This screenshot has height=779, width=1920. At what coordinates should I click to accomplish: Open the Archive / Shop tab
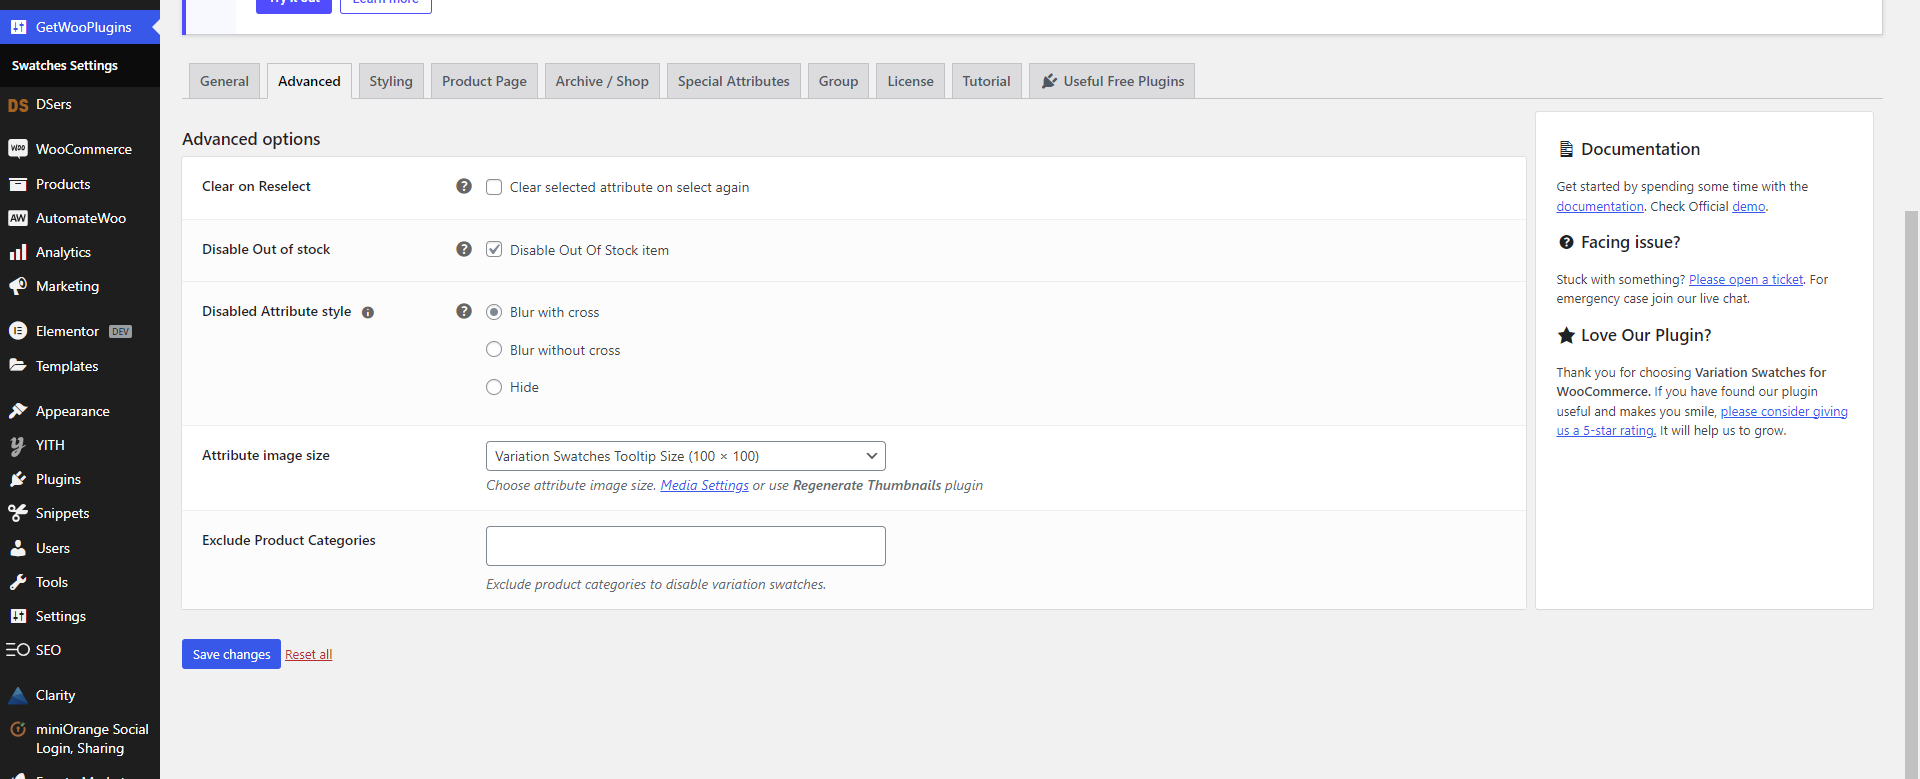pos(602,81)
